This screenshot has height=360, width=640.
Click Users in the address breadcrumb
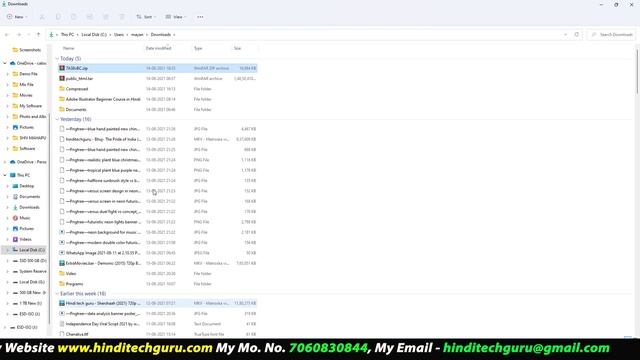[119, 35]
